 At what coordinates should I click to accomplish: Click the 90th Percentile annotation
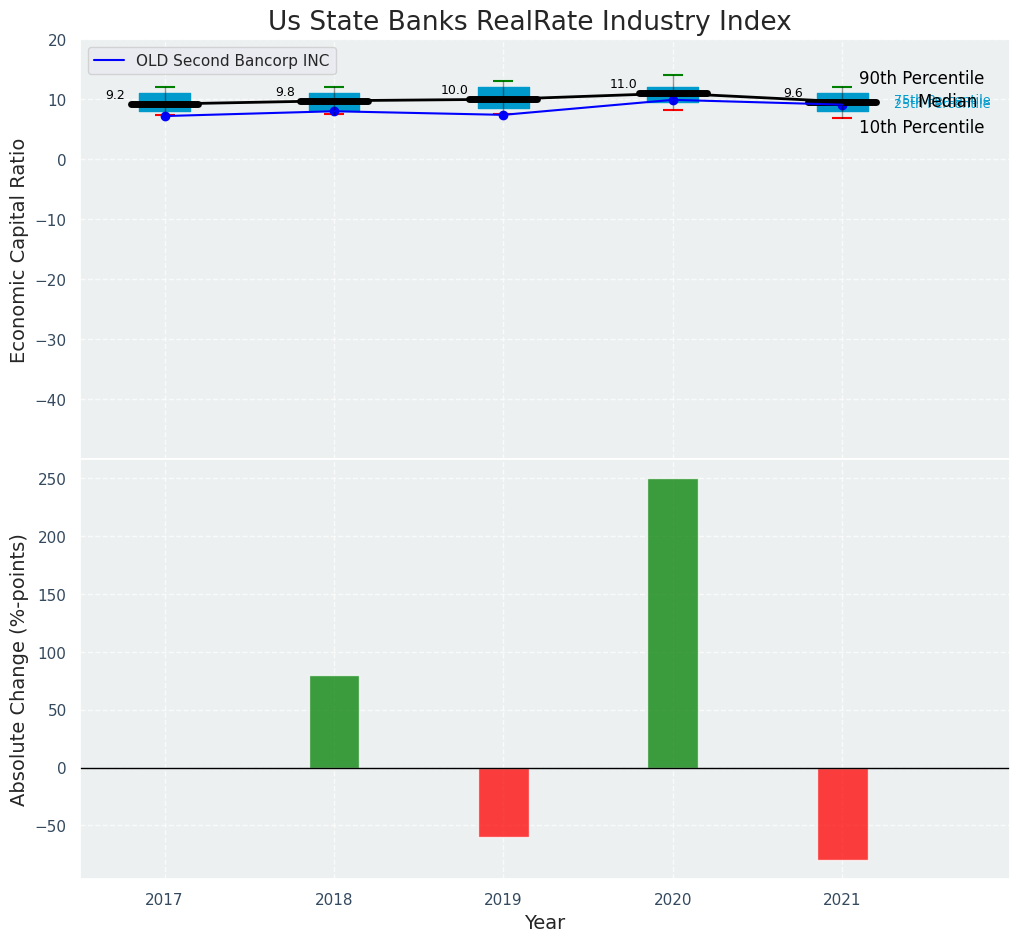point(921,78)
